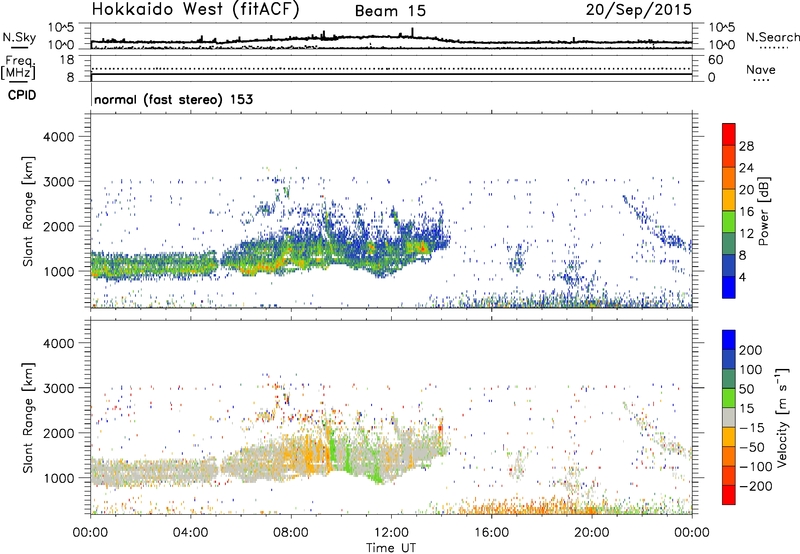Select "normal (fast stereo) 153" mode text
The image size is (800, 554).
[x=173, y=99]
